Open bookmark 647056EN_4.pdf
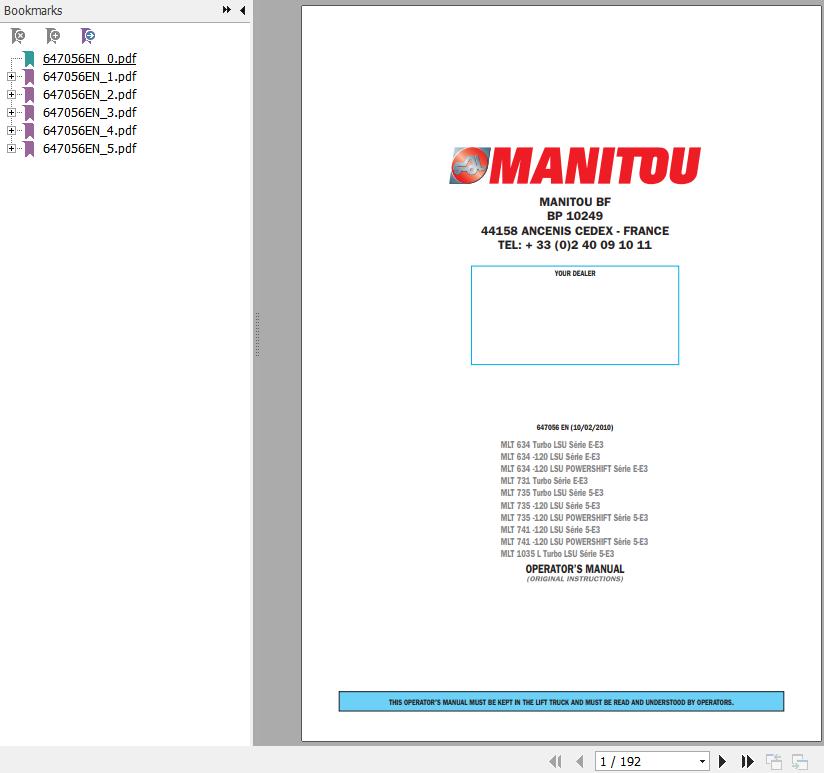This screenshot has width=824, height=773. (89, 130)
